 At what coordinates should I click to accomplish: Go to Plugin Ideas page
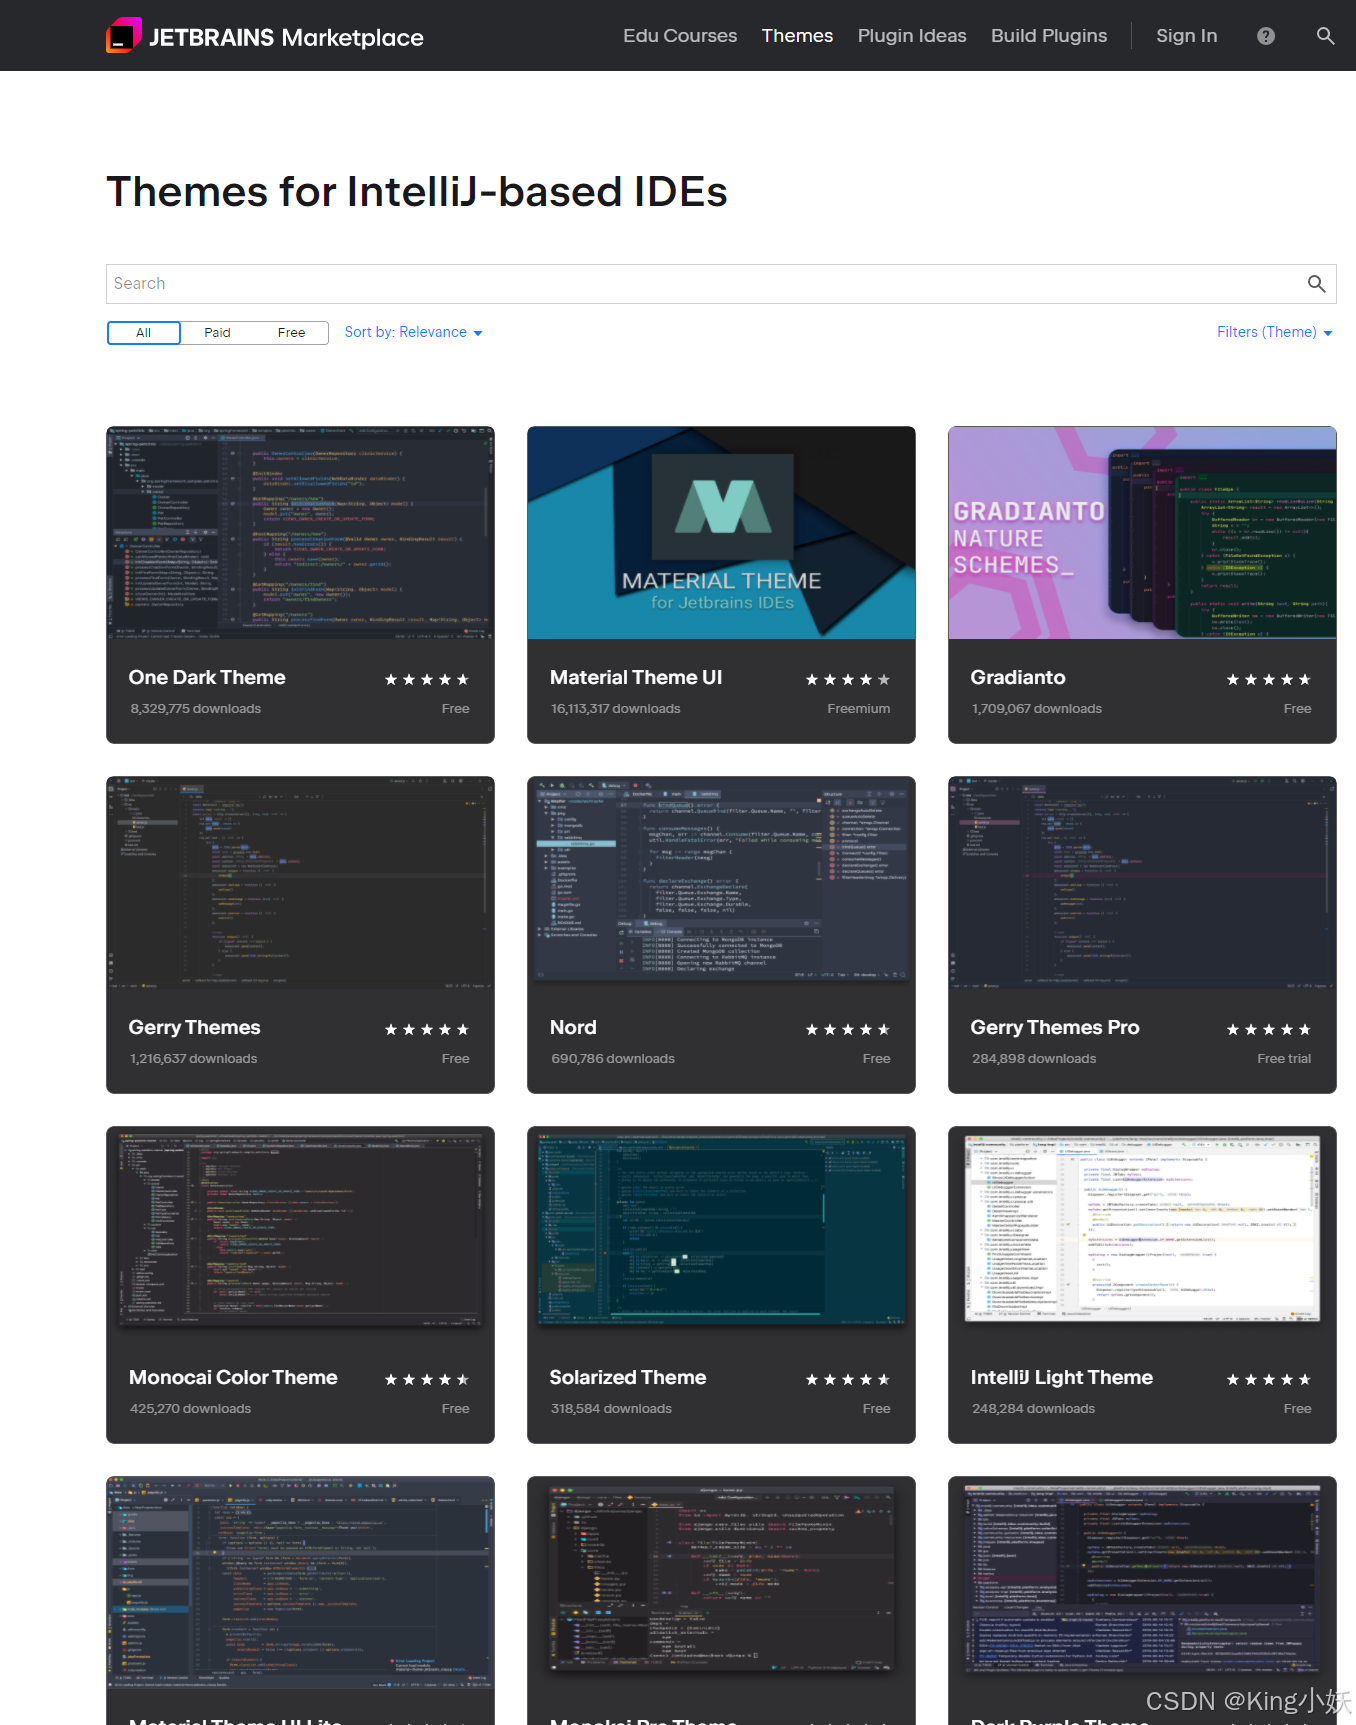coord(912,36)
